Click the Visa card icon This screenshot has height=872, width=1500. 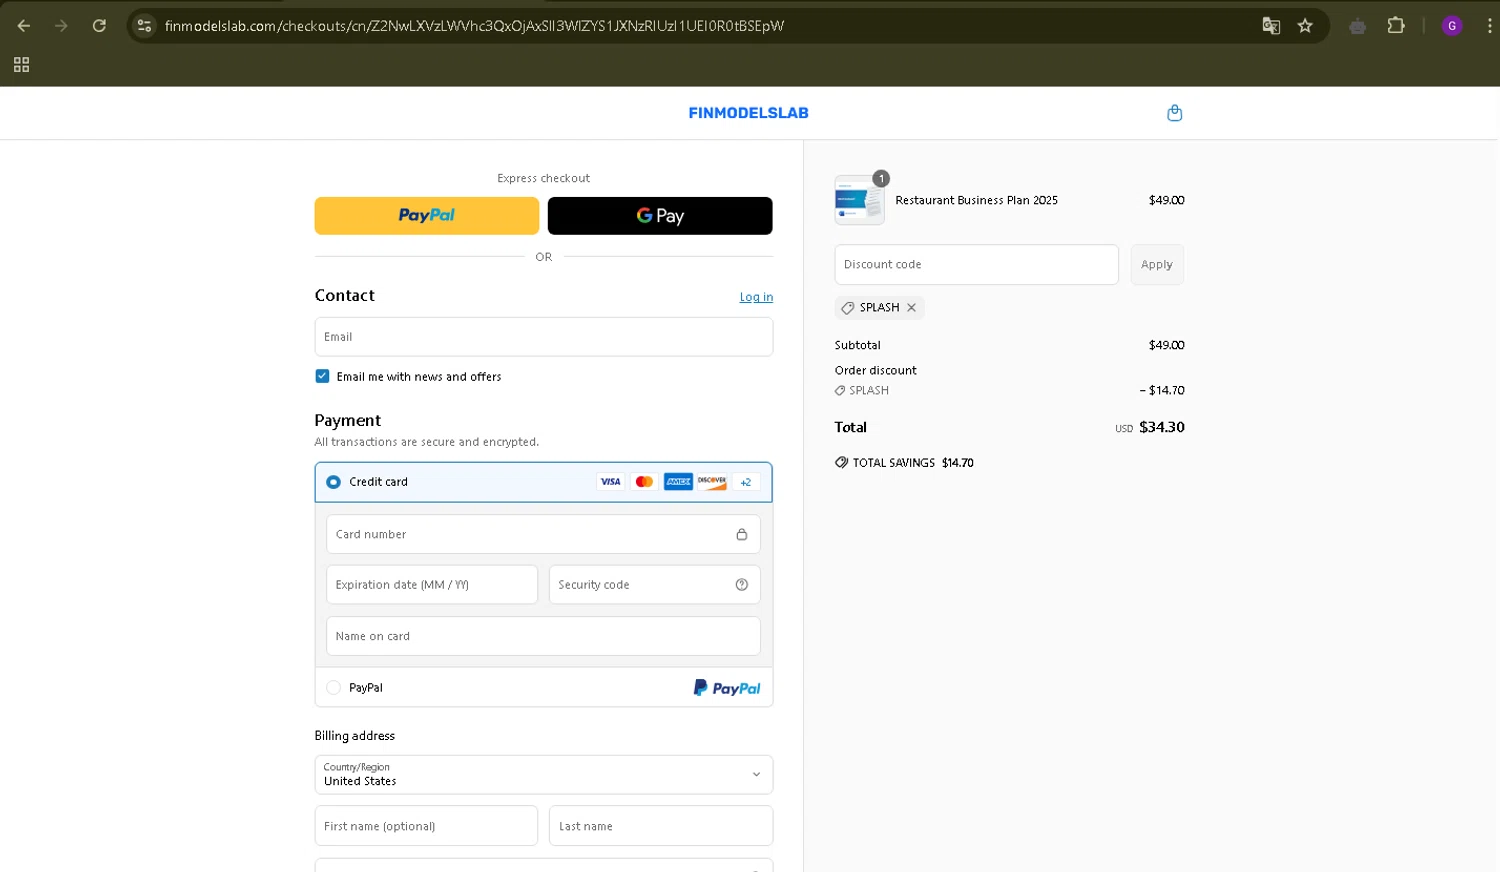coord(610,482)
